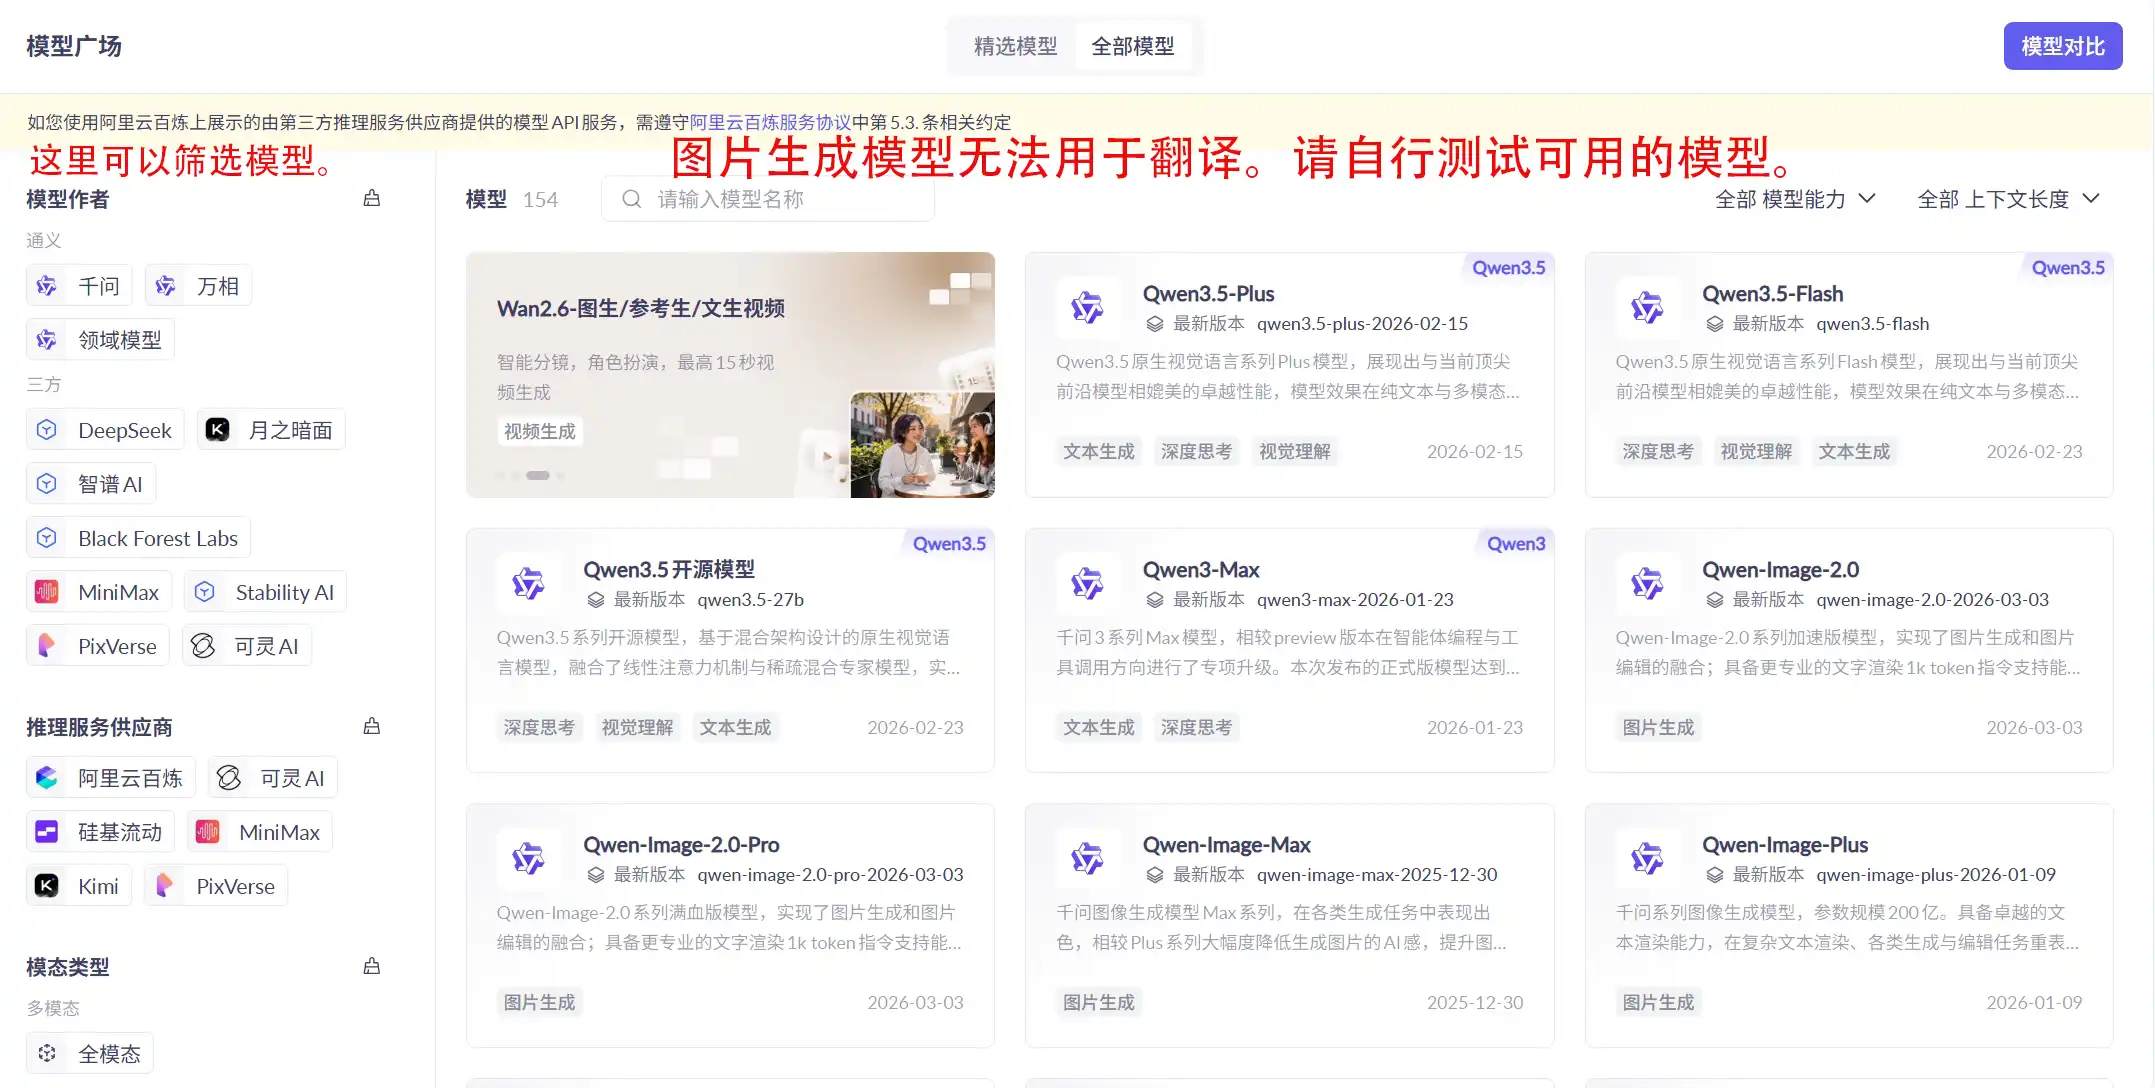Click the Qwen logo on the Qwen-Image-Plus card
Viewport: 2155px width, 1088px height.
tap(1647, 858)
